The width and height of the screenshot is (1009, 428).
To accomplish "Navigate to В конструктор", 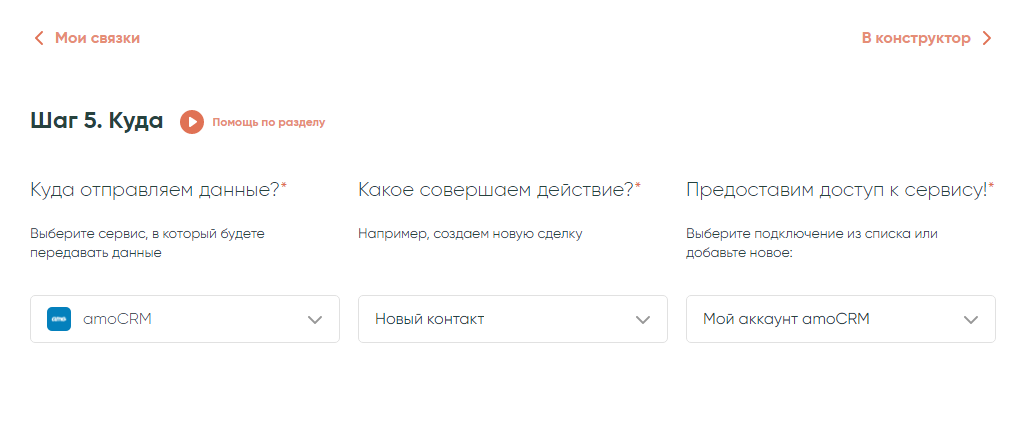I will pyautogui.click(x=915, y=38).
